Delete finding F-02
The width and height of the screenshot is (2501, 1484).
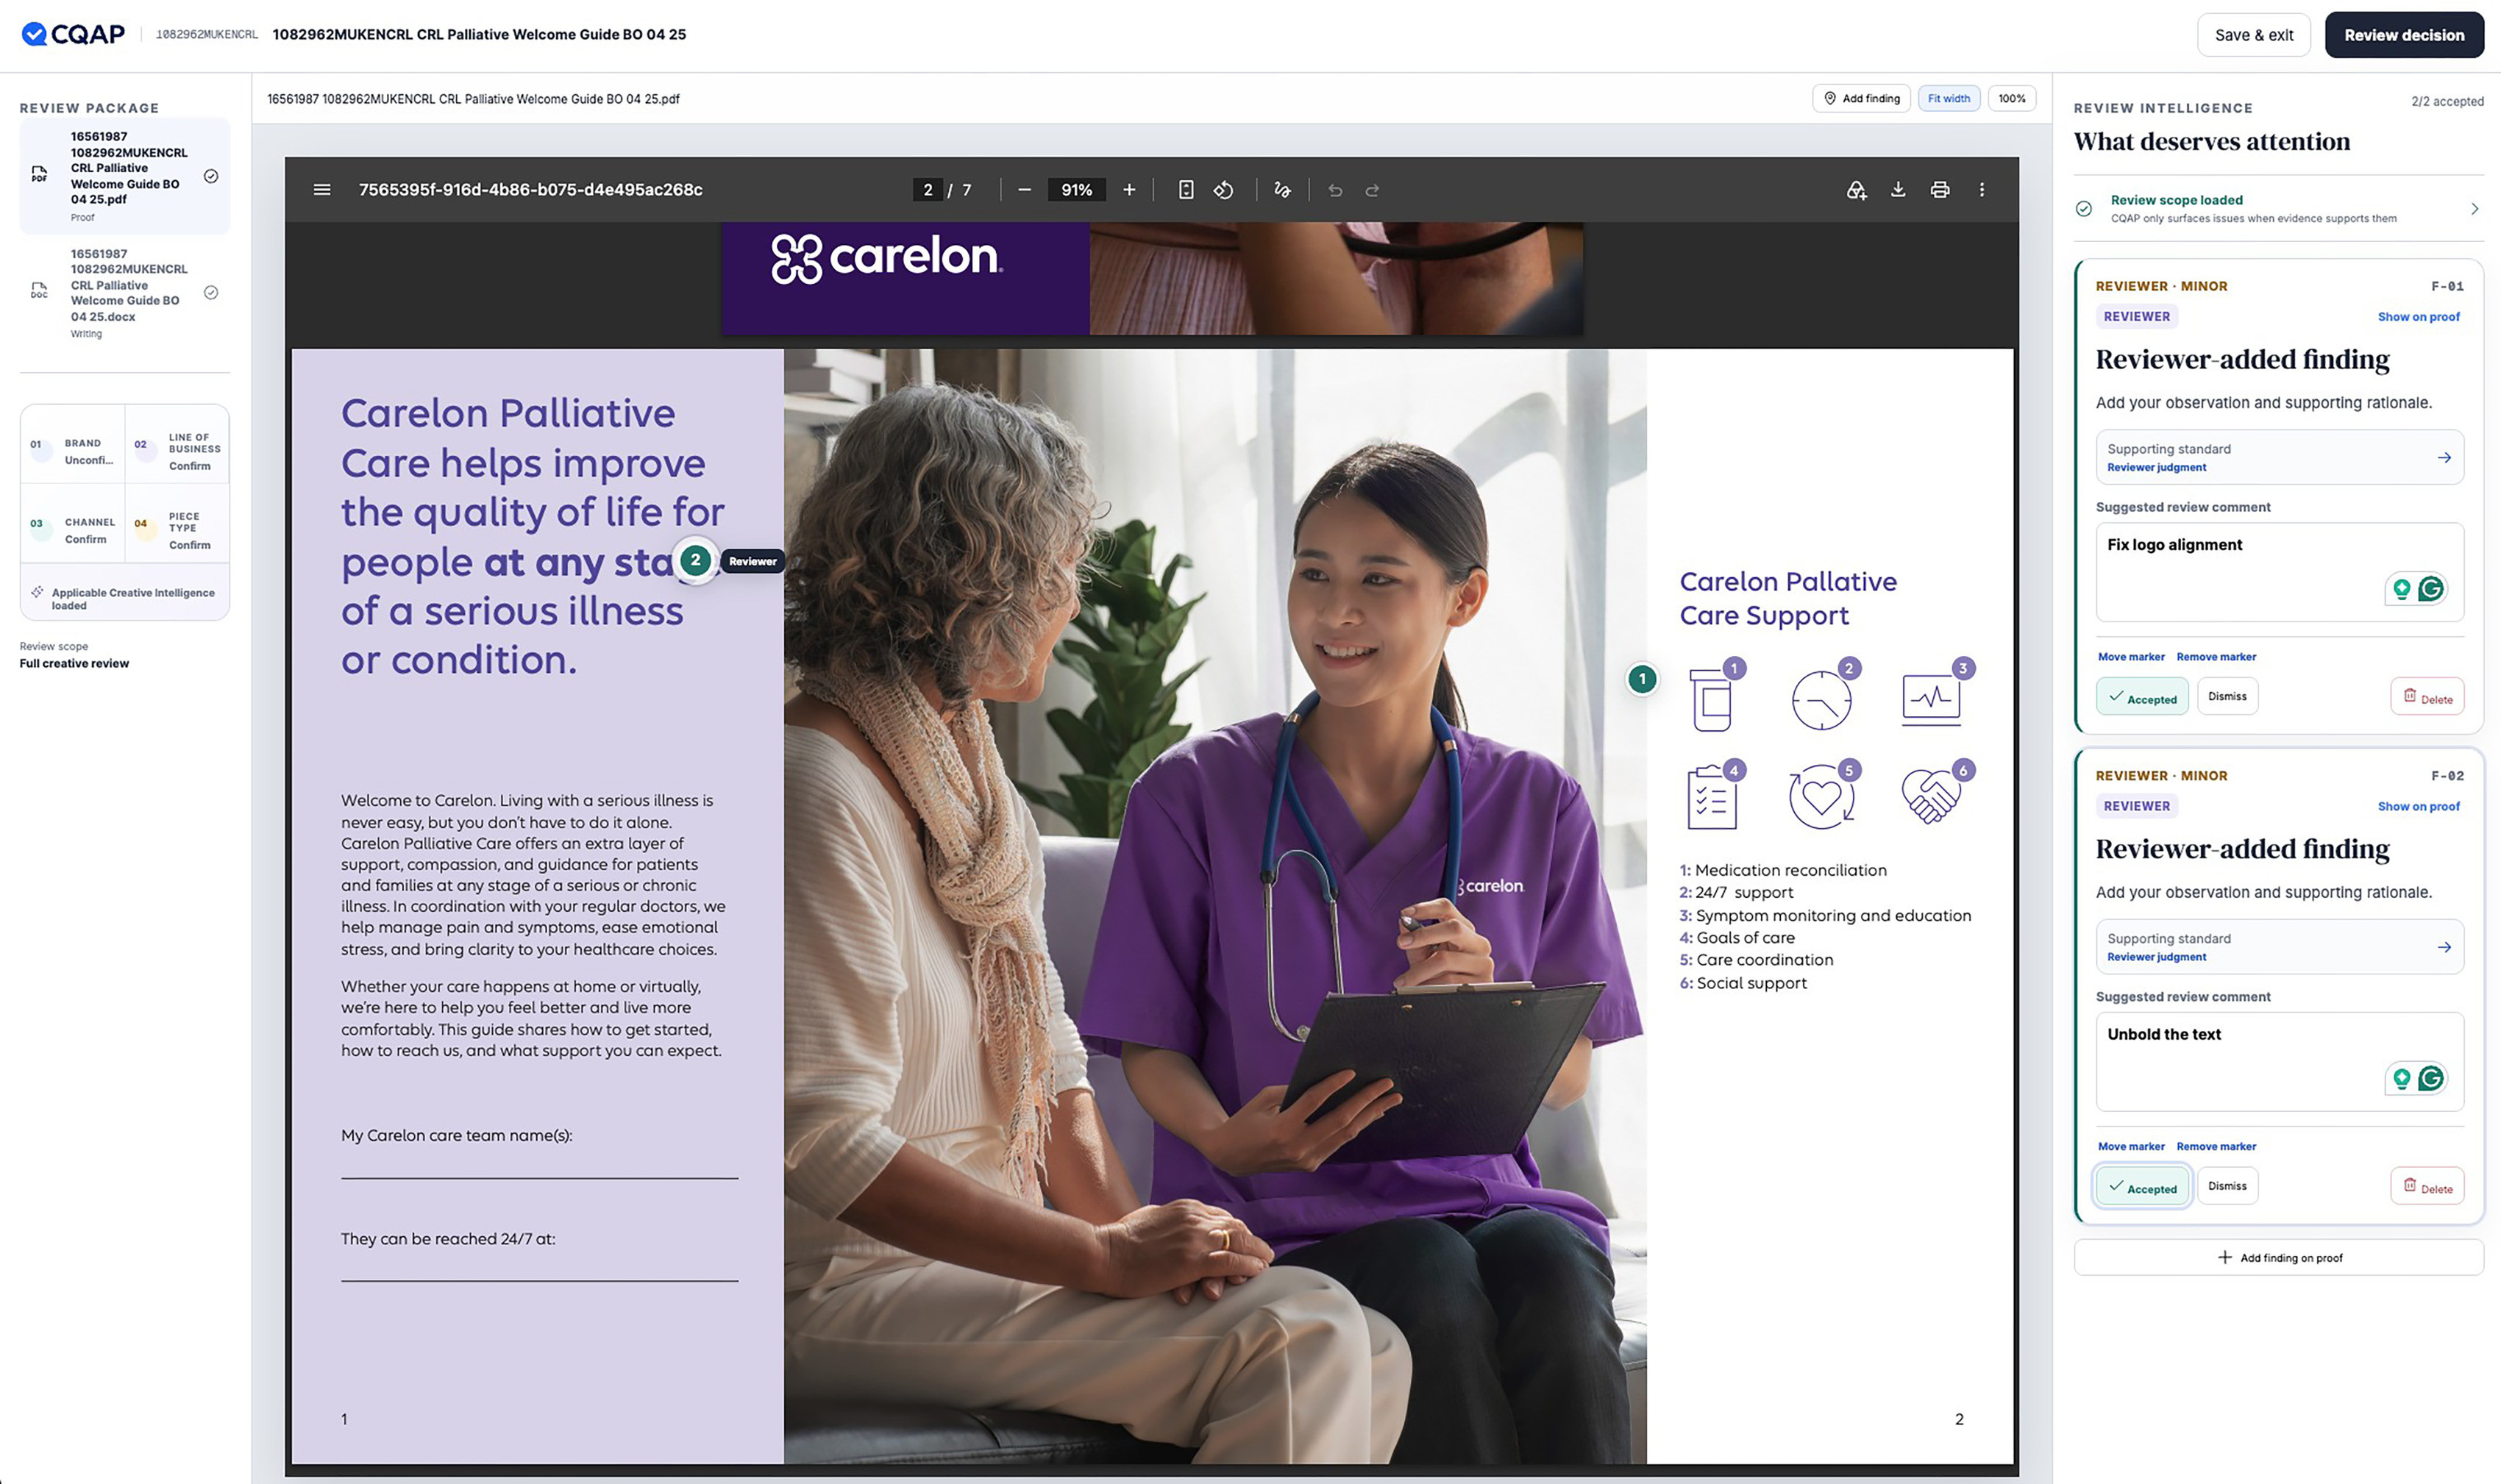[2427, 1187]
